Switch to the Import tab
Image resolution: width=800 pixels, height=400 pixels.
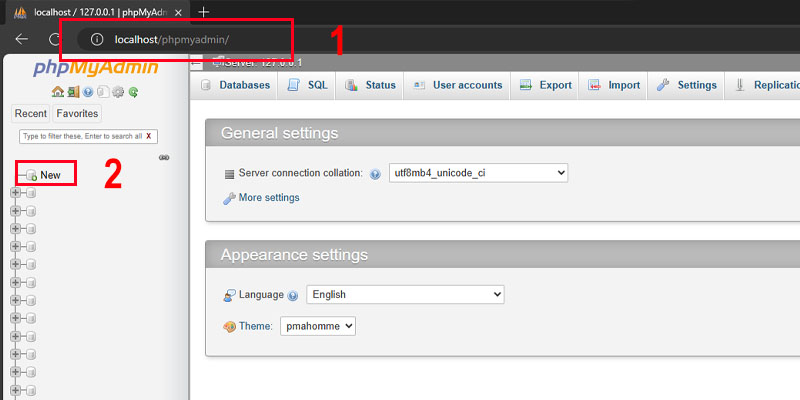[x=614, y=85]
